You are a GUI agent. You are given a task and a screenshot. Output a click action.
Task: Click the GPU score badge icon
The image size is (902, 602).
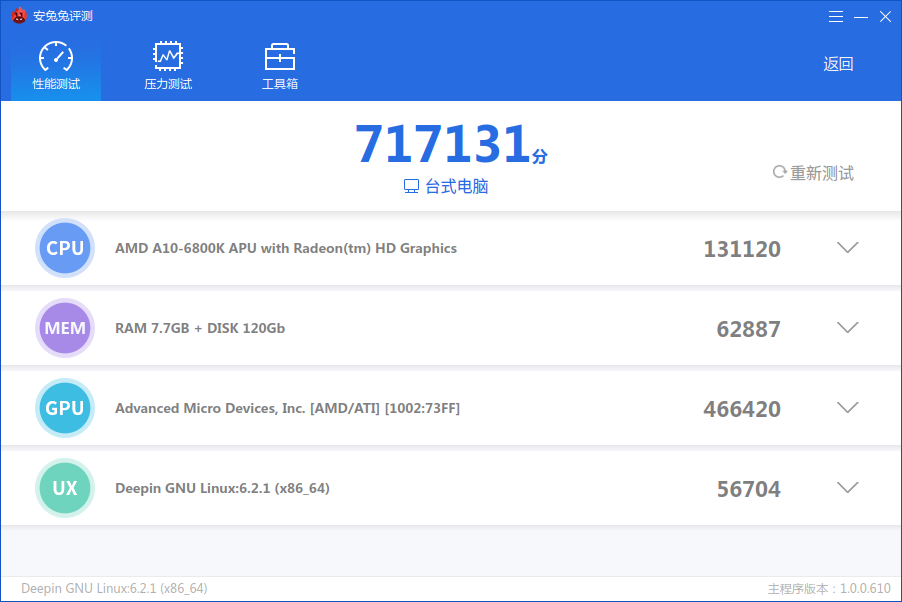tap(64, 407)
